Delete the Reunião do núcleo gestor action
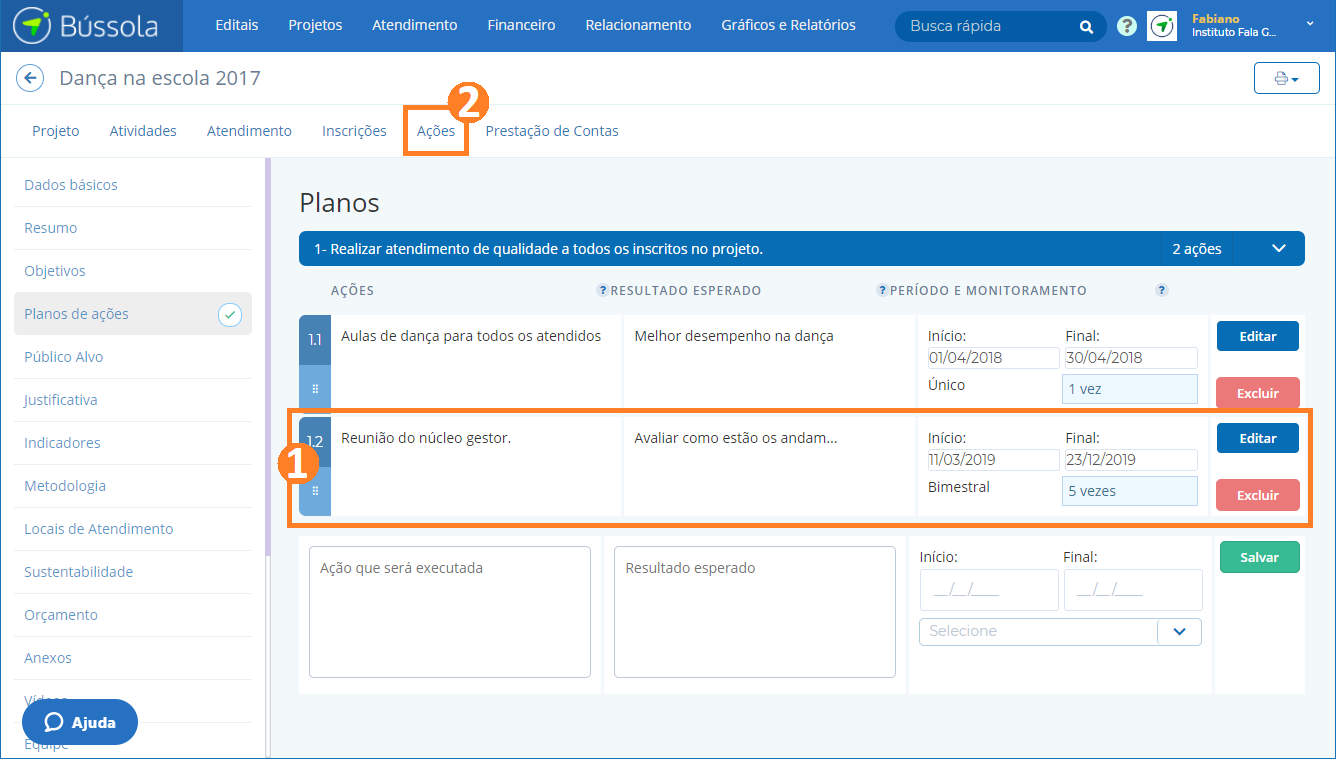The width and height of the screenshot is (1336, 759). pos(1258,495)
